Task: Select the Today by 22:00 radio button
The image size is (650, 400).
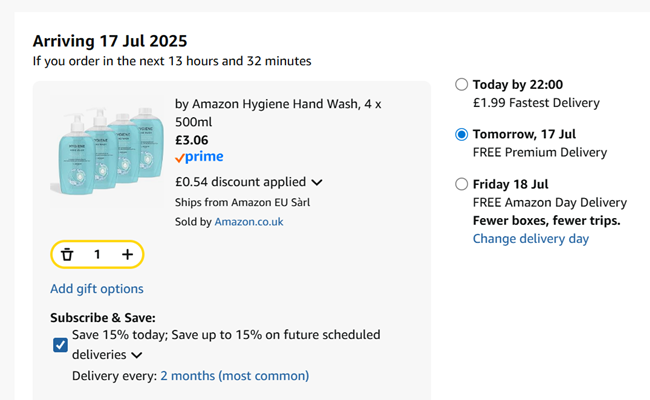Action: click(461, 85)
